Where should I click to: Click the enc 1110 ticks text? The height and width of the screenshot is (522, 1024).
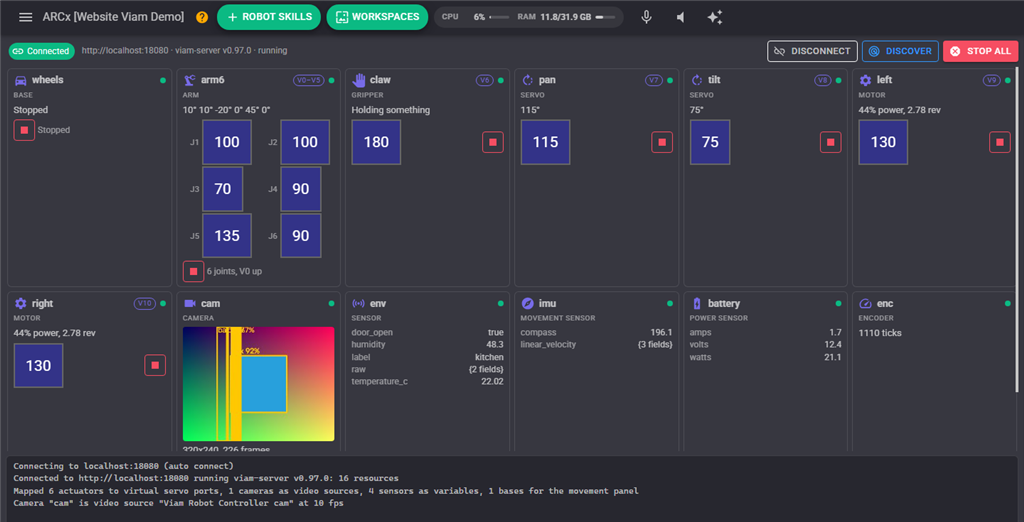coord(880,333)
